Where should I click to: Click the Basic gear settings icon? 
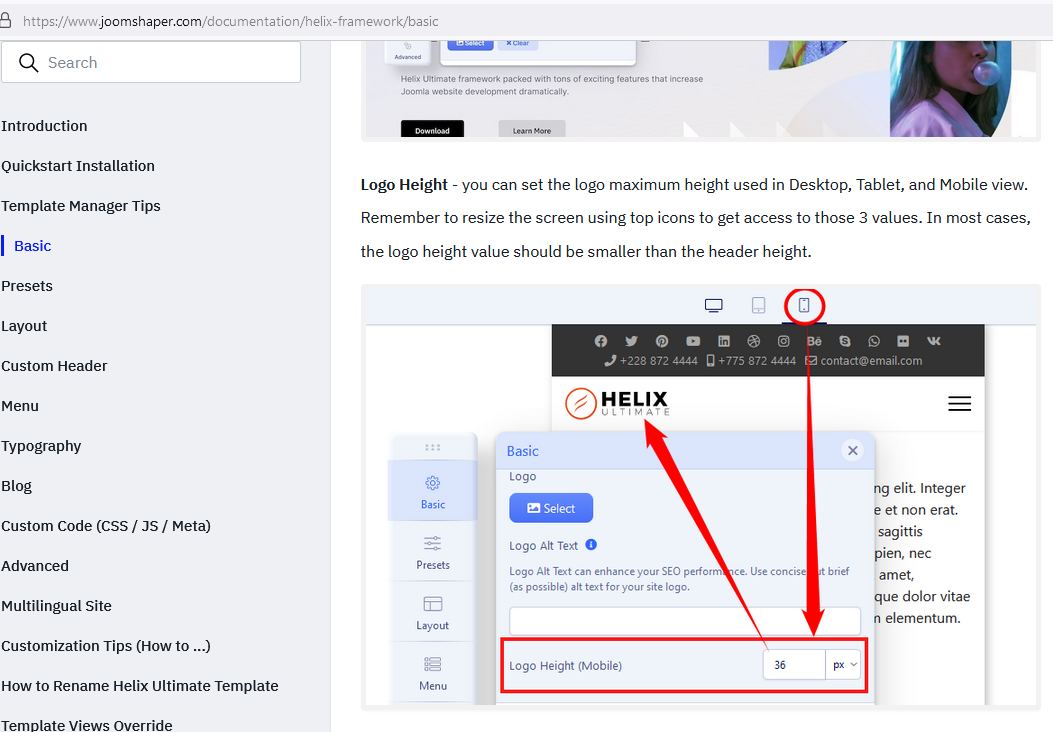click(432, 484)
